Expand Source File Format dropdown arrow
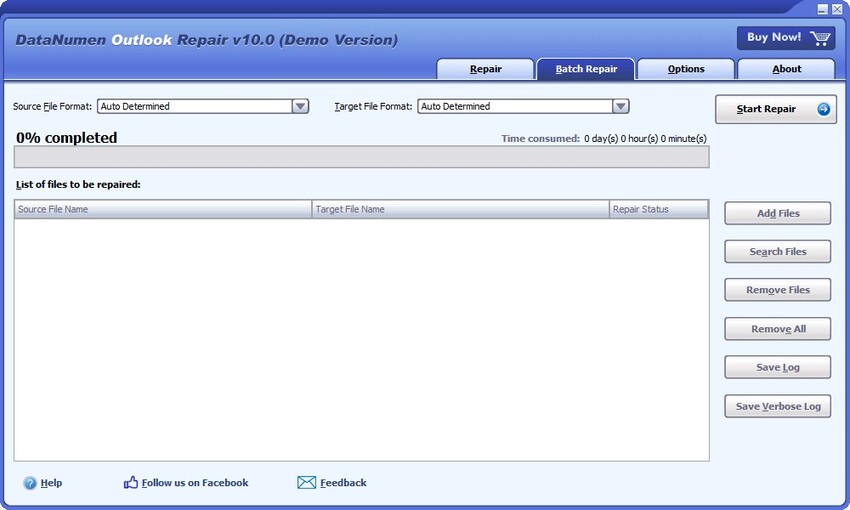Image resolution: width=850 pixels, height=510 pixels. [300, 106]
